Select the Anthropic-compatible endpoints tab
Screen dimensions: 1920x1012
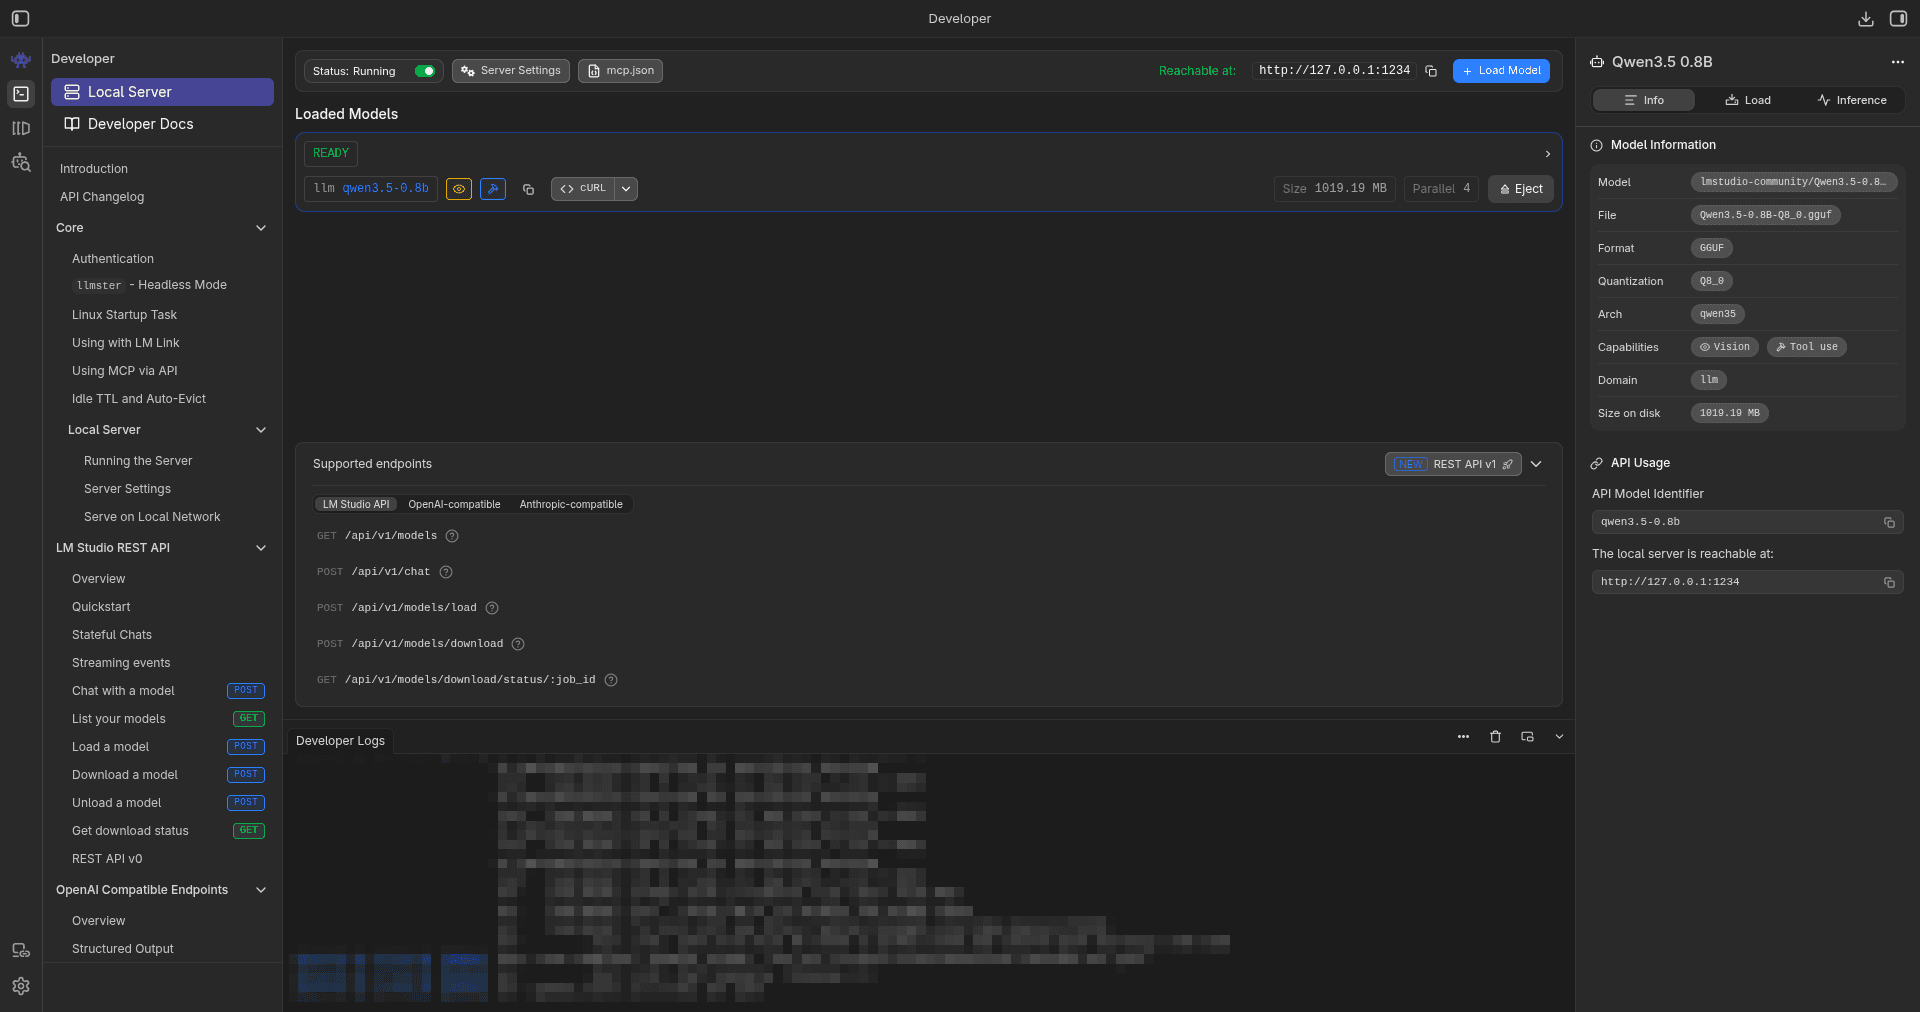coord(571,505)
